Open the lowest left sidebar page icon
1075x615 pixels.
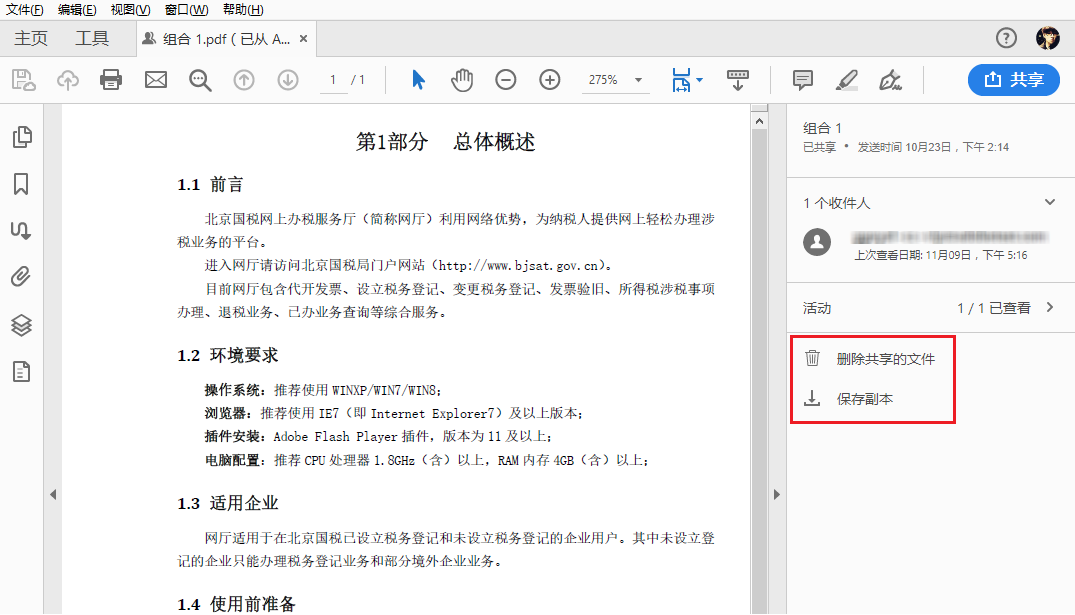21,372
